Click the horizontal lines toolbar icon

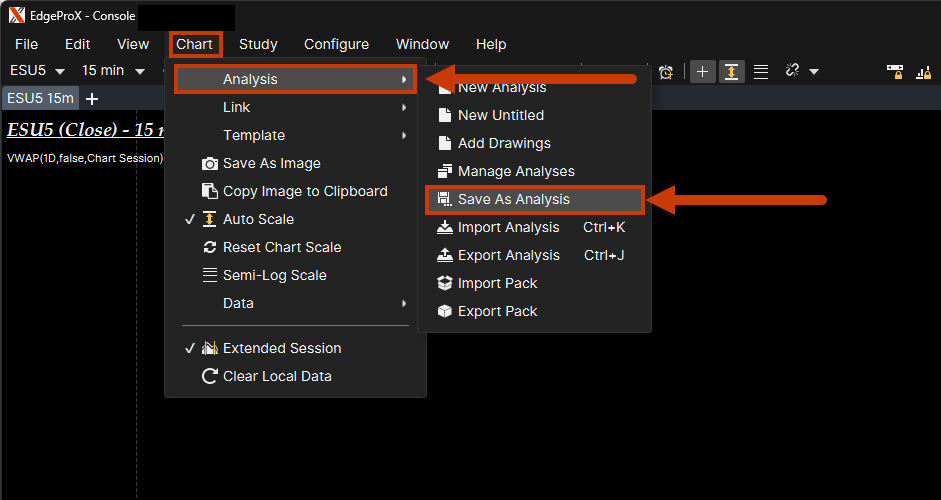[761, 71]
